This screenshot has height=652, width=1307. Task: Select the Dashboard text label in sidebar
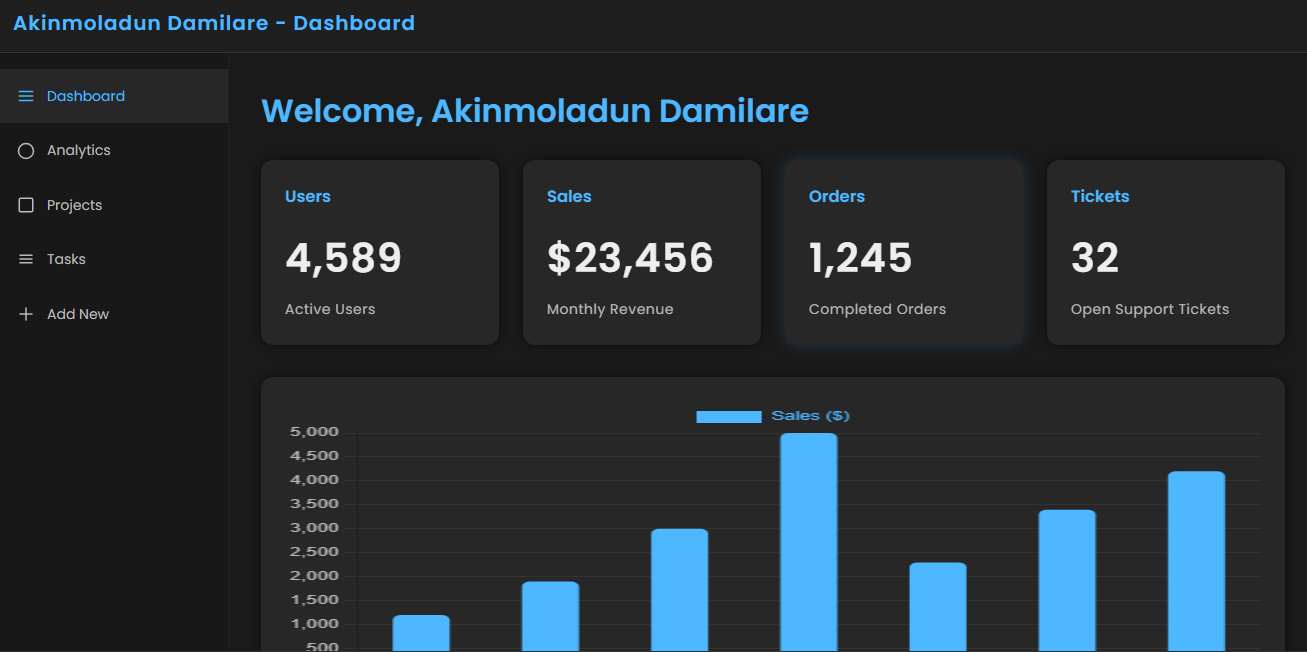click(86, 96)
